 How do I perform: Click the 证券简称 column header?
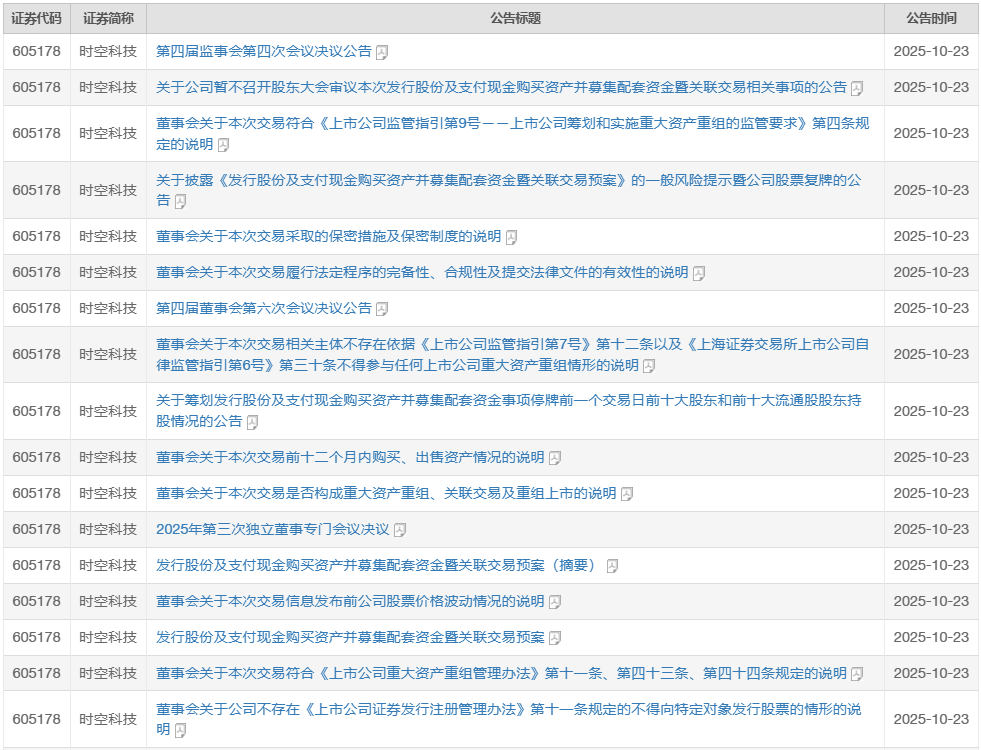(x=108, y=18)
